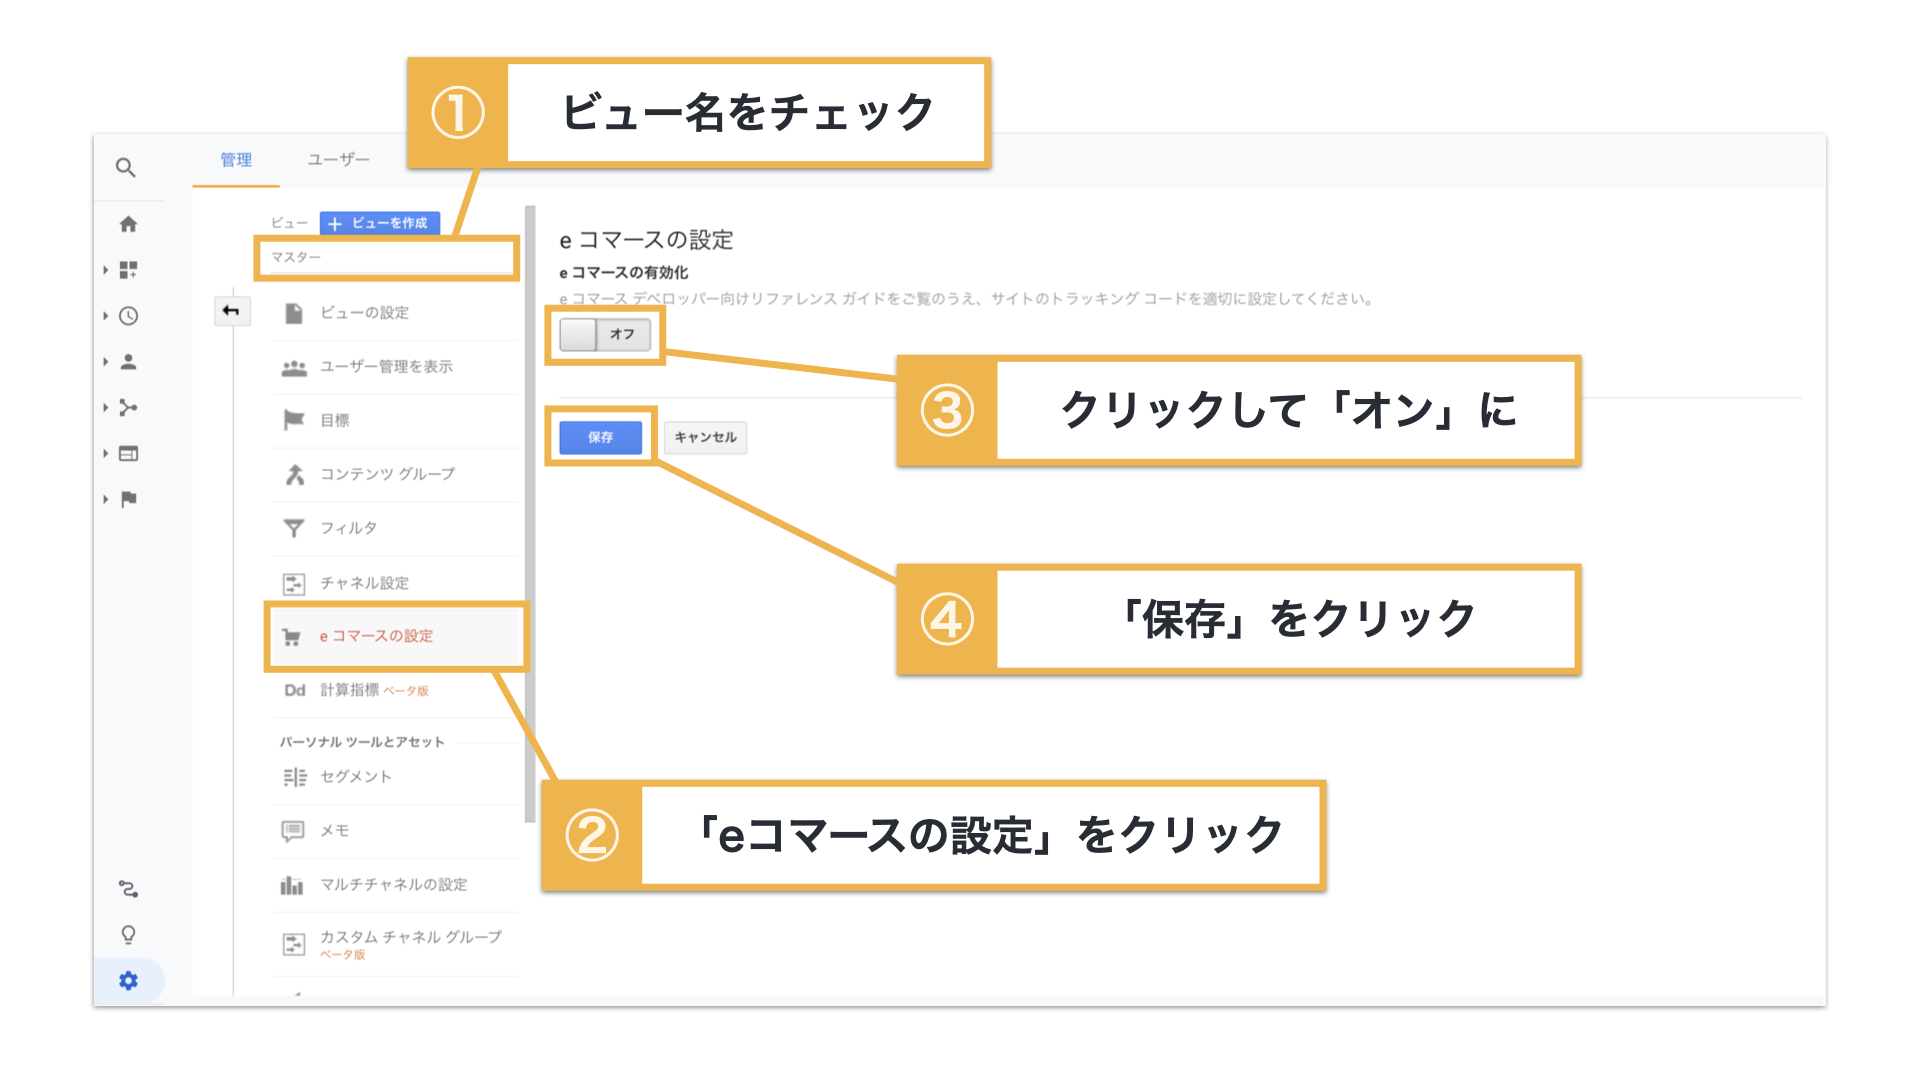This screenshot has width=1920, height=1080.
Task: Open カスタム チャネル グループ menu item
Action: point(395,944)
